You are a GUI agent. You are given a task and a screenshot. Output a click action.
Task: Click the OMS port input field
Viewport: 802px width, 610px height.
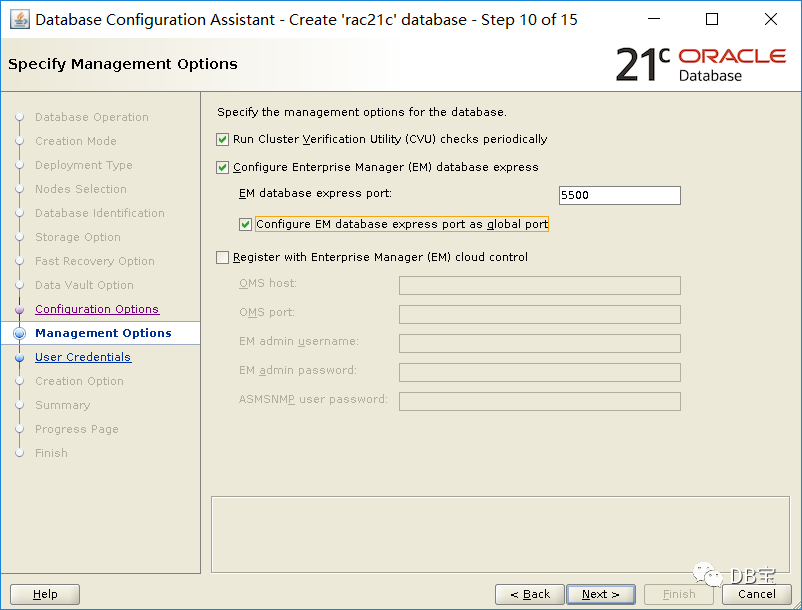540,314
